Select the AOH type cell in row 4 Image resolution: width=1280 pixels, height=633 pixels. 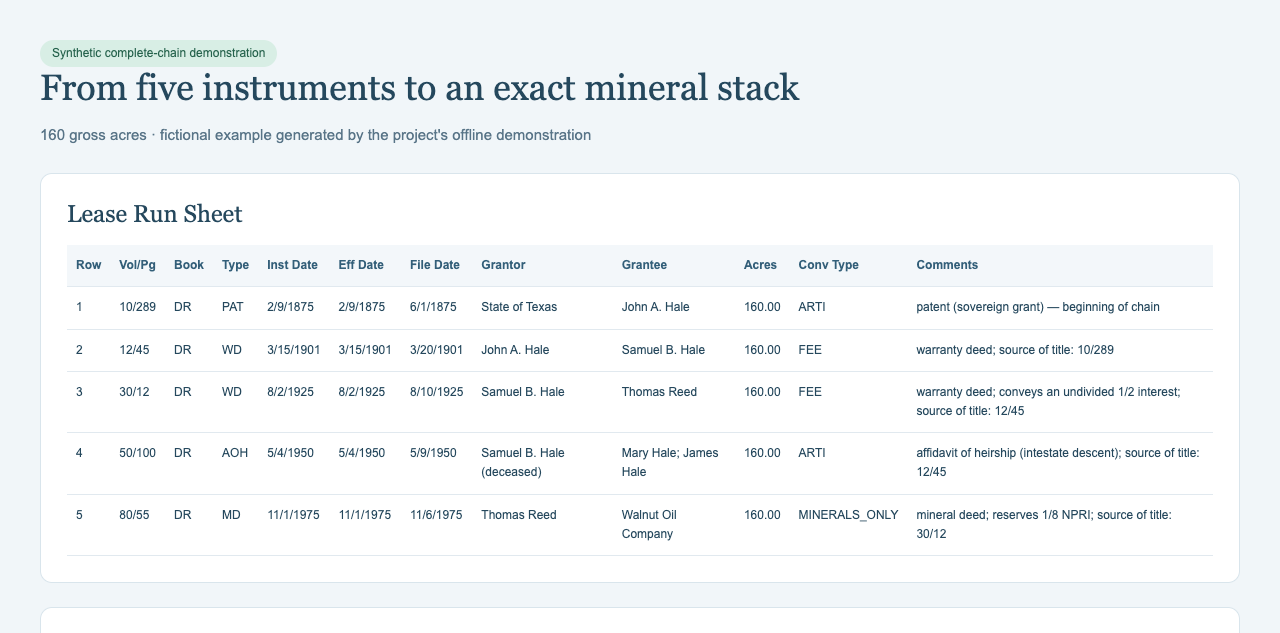[235, 453]
